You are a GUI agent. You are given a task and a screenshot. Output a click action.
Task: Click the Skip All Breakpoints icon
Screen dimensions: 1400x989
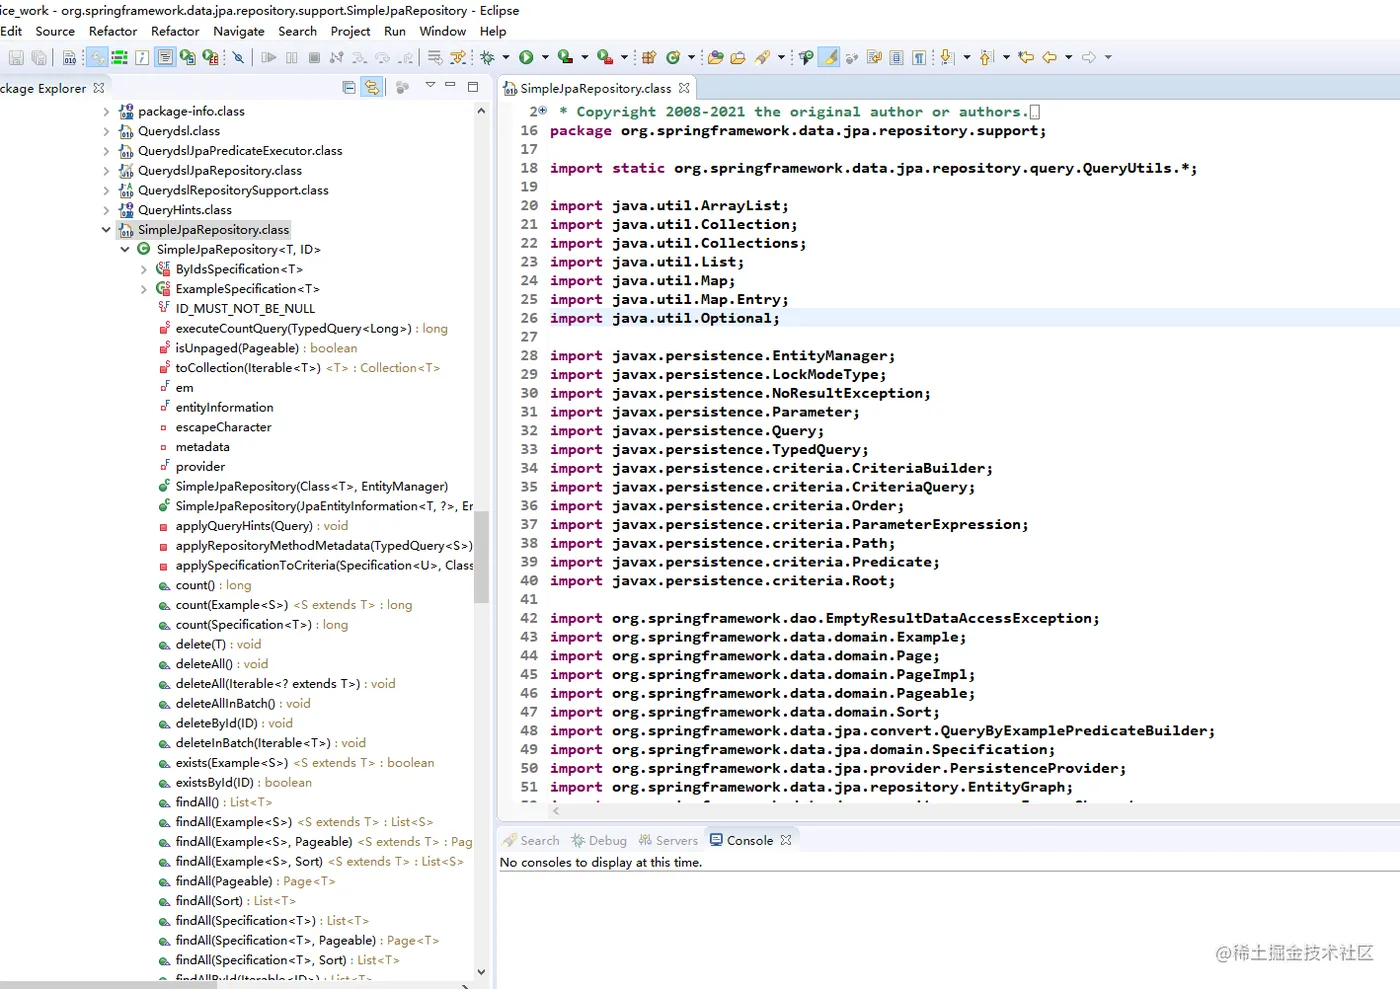pyautogui.click(x=238, y=57)
